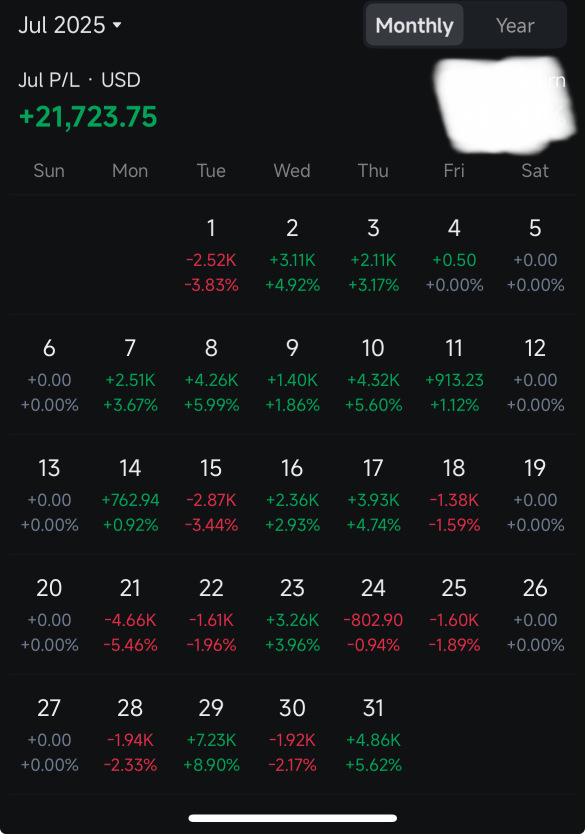Open July 29 with +7.23K gain
585x834 pixels.
211,736
